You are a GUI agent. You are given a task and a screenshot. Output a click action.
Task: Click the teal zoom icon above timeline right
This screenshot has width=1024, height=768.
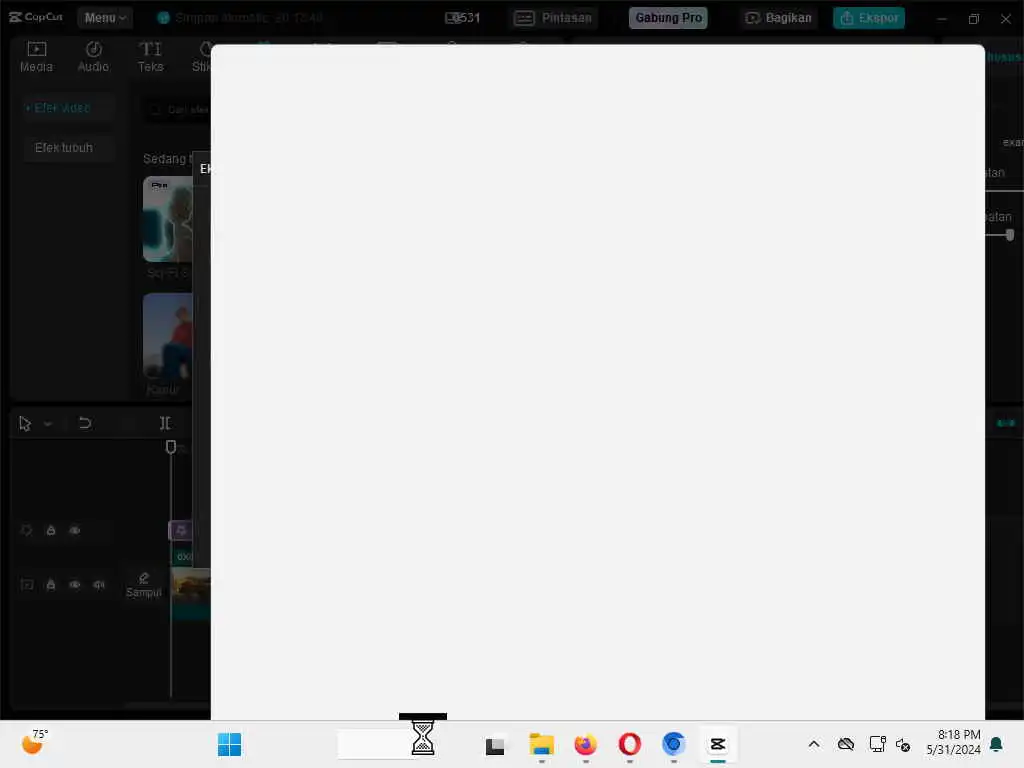(x=1006, y=423)
